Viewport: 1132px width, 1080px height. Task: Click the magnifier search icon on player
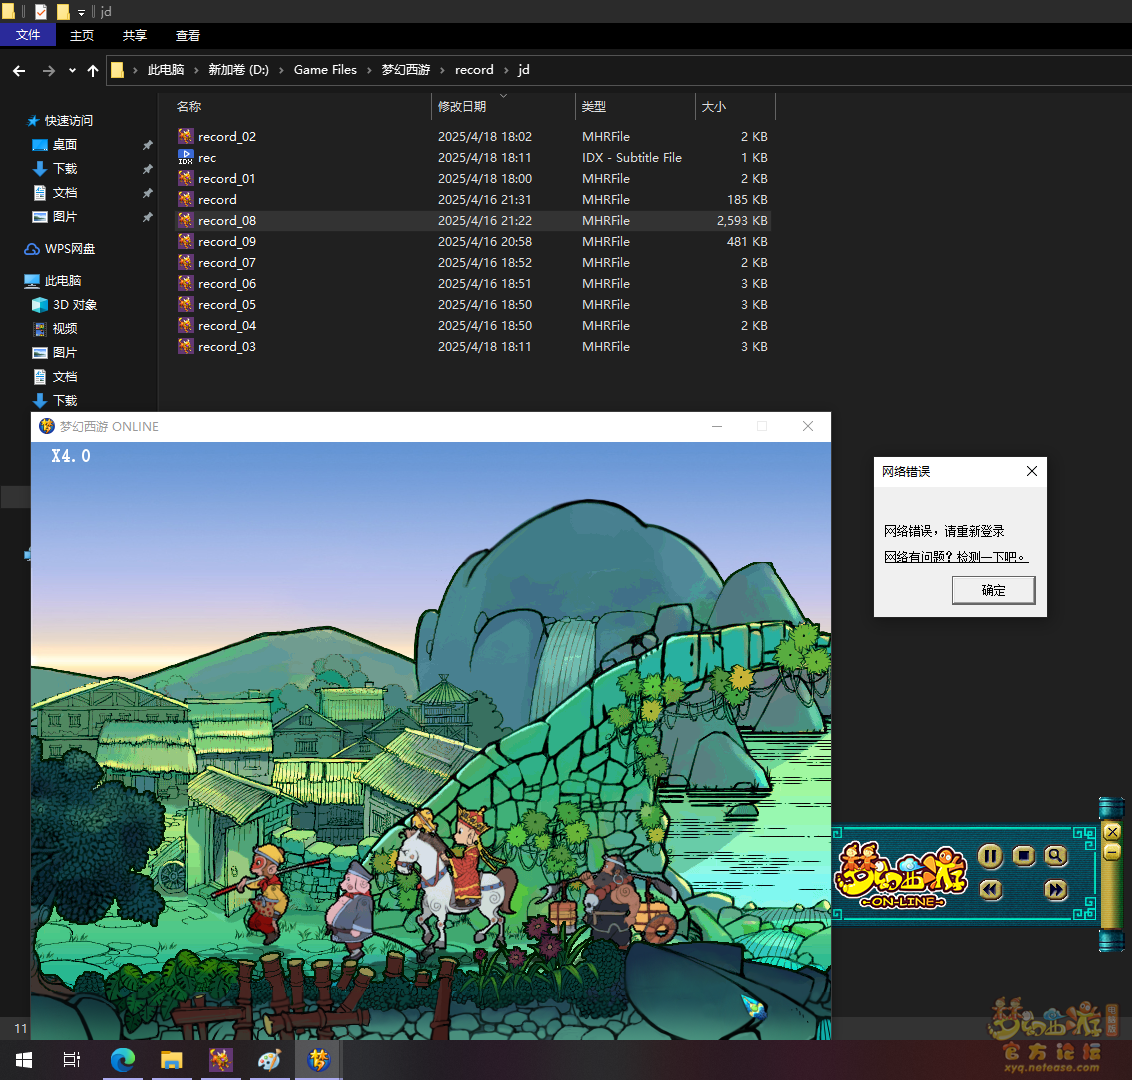coord(1055,856)
